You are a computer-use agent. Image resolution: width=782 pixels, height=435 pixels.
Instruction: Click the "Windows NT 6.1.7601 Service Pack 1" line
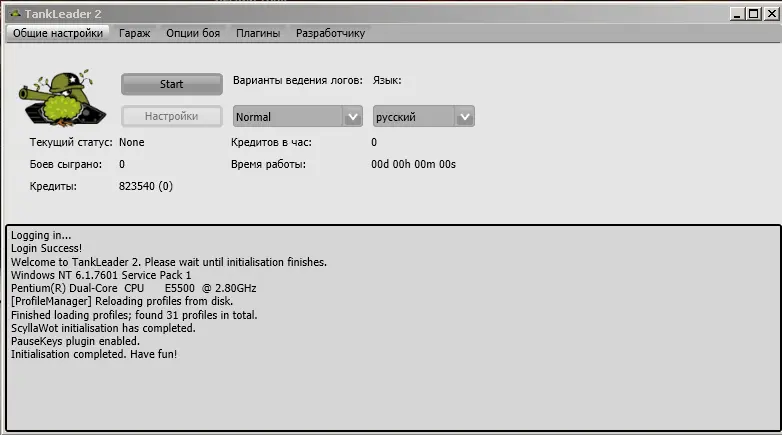[101, 275]
